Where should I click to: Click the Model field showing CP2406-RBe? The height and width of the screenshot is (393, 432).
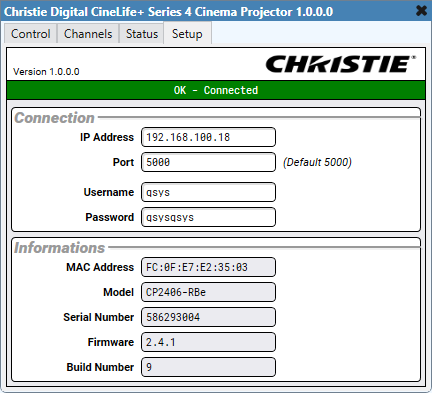coord(208,292)
